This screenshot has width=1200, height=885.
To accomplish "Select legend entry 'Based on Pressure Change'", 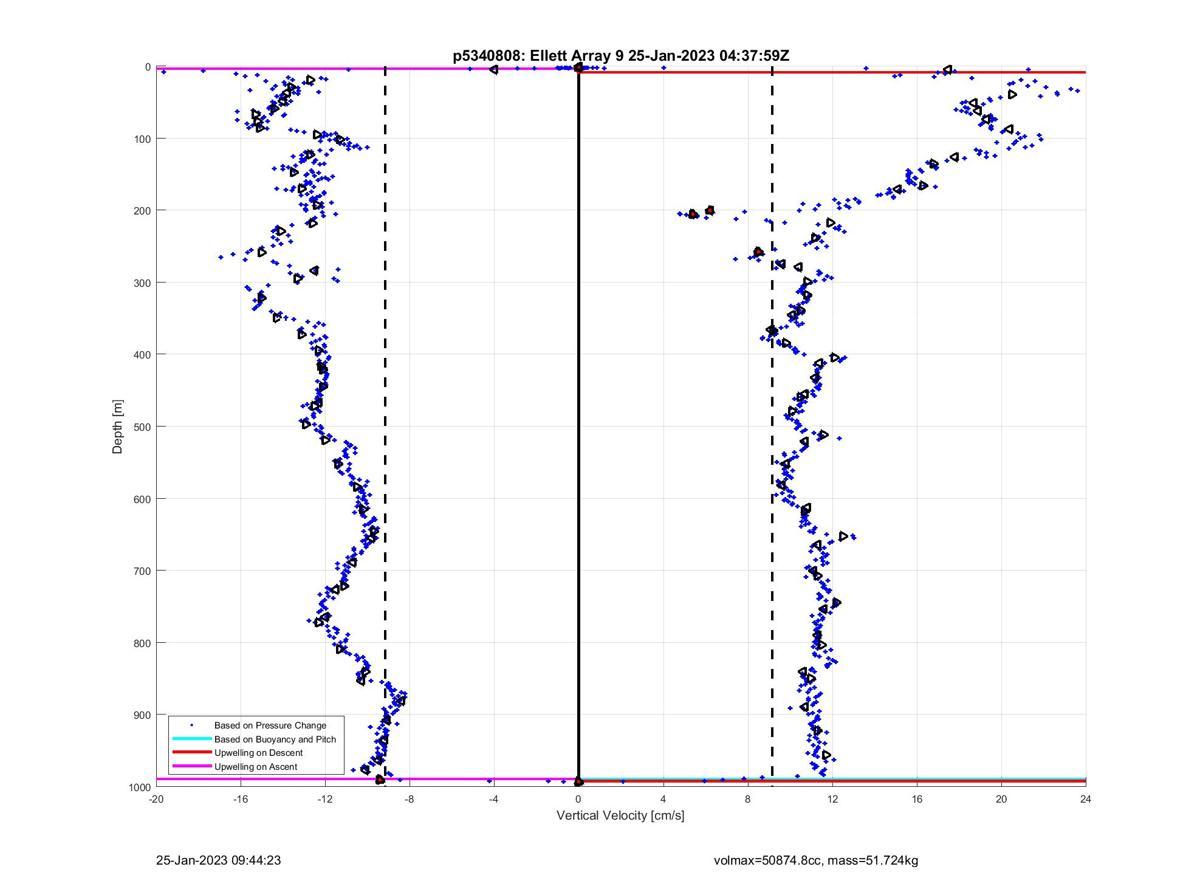I will point(270,725).
